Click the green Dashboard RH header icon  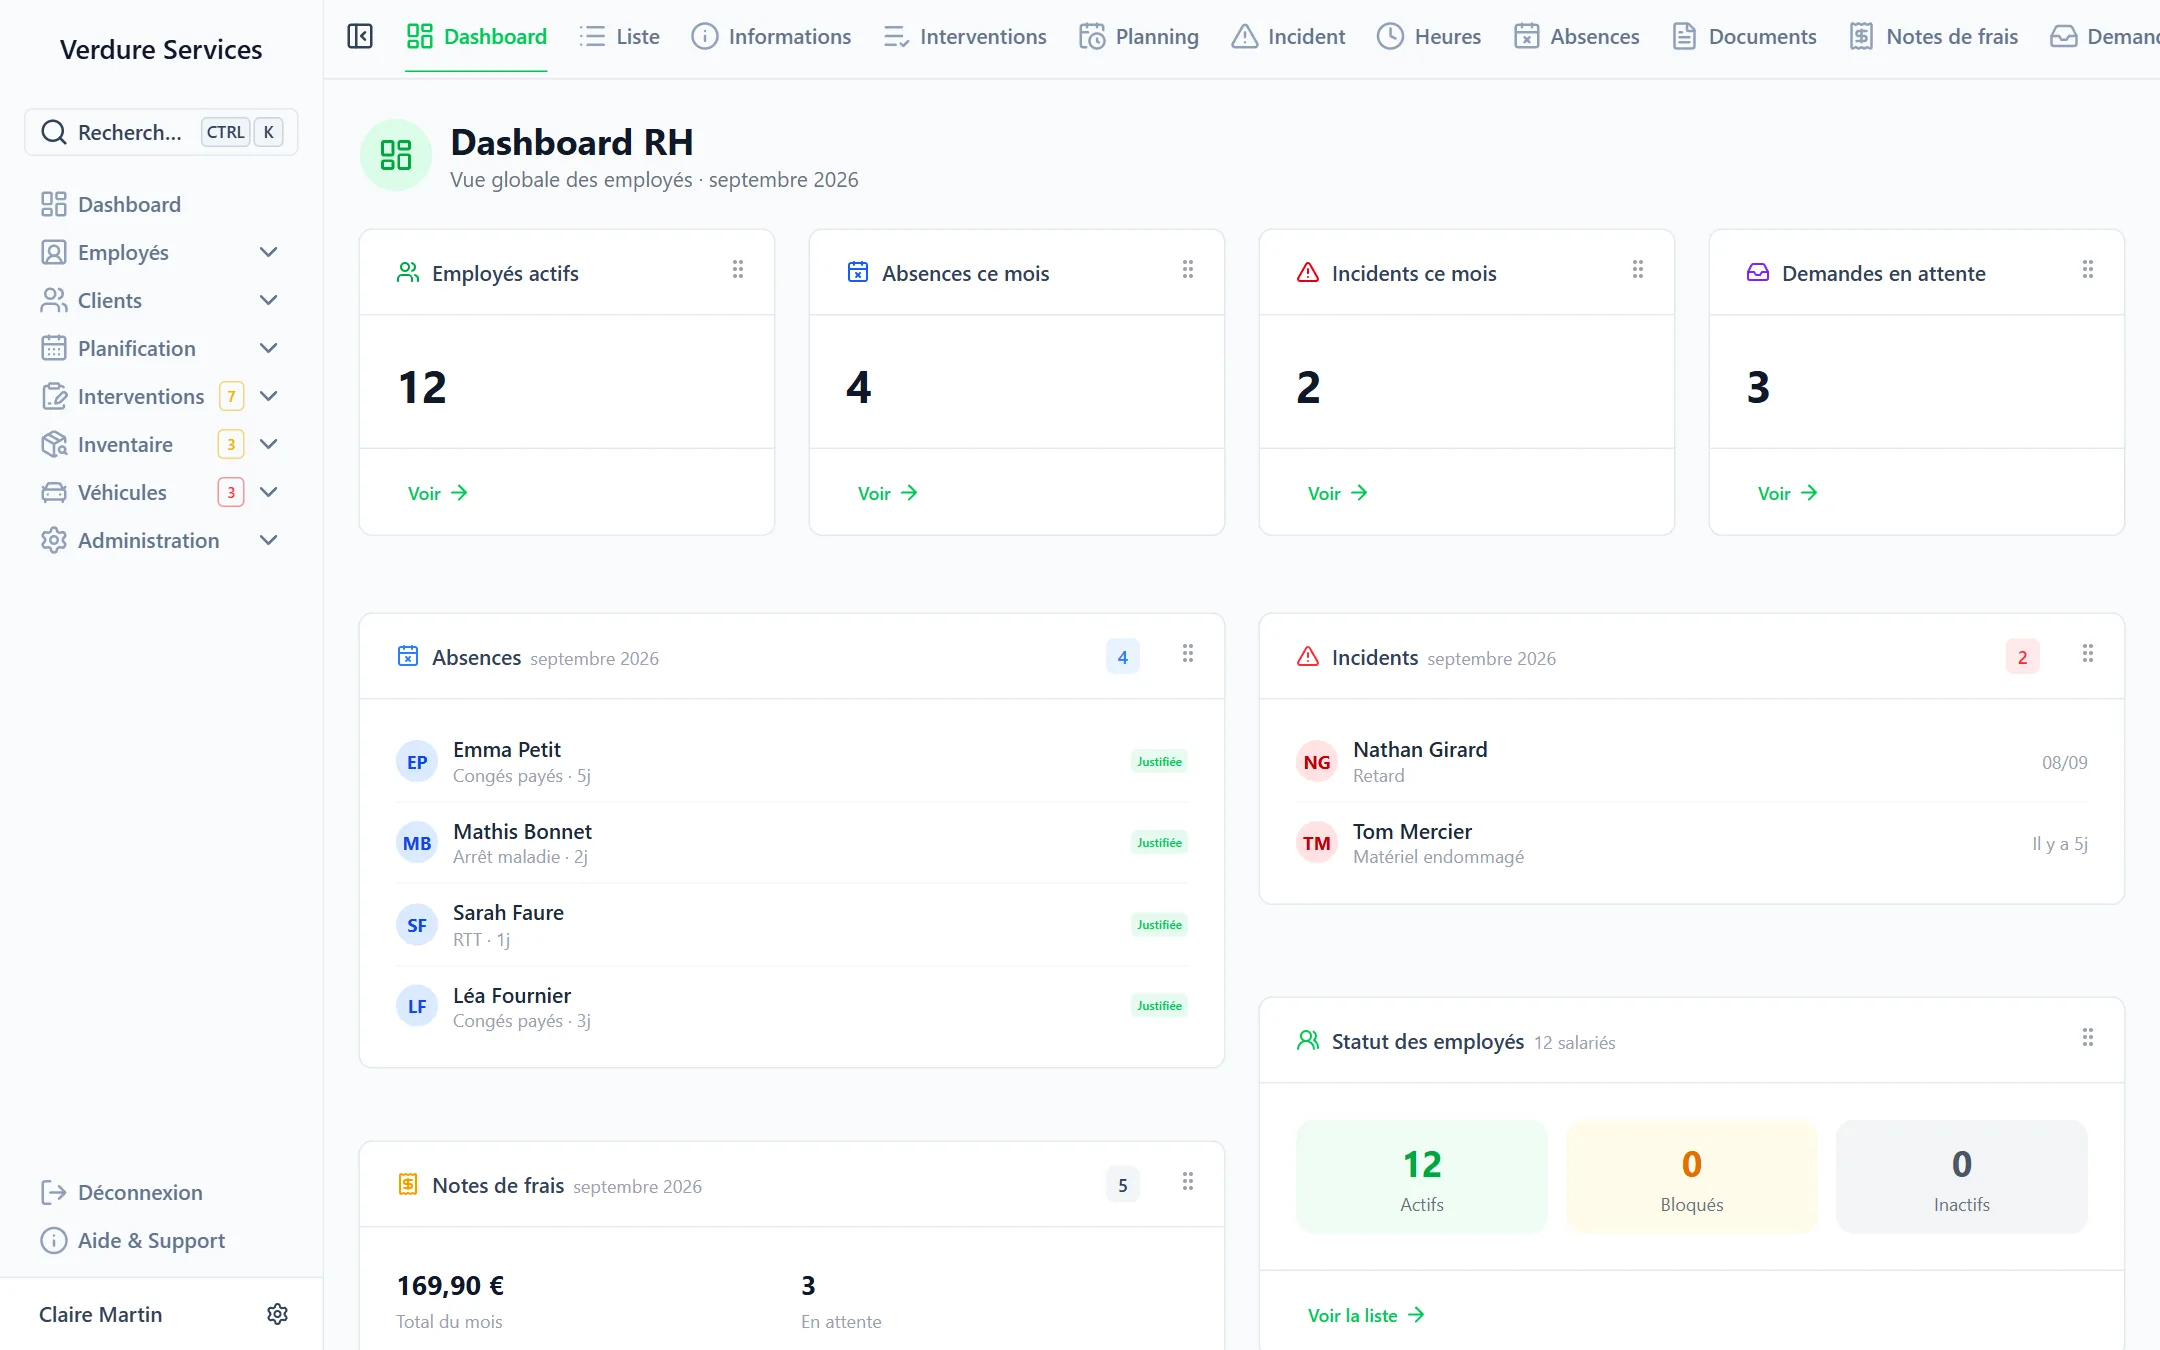[x=396, y=155]
